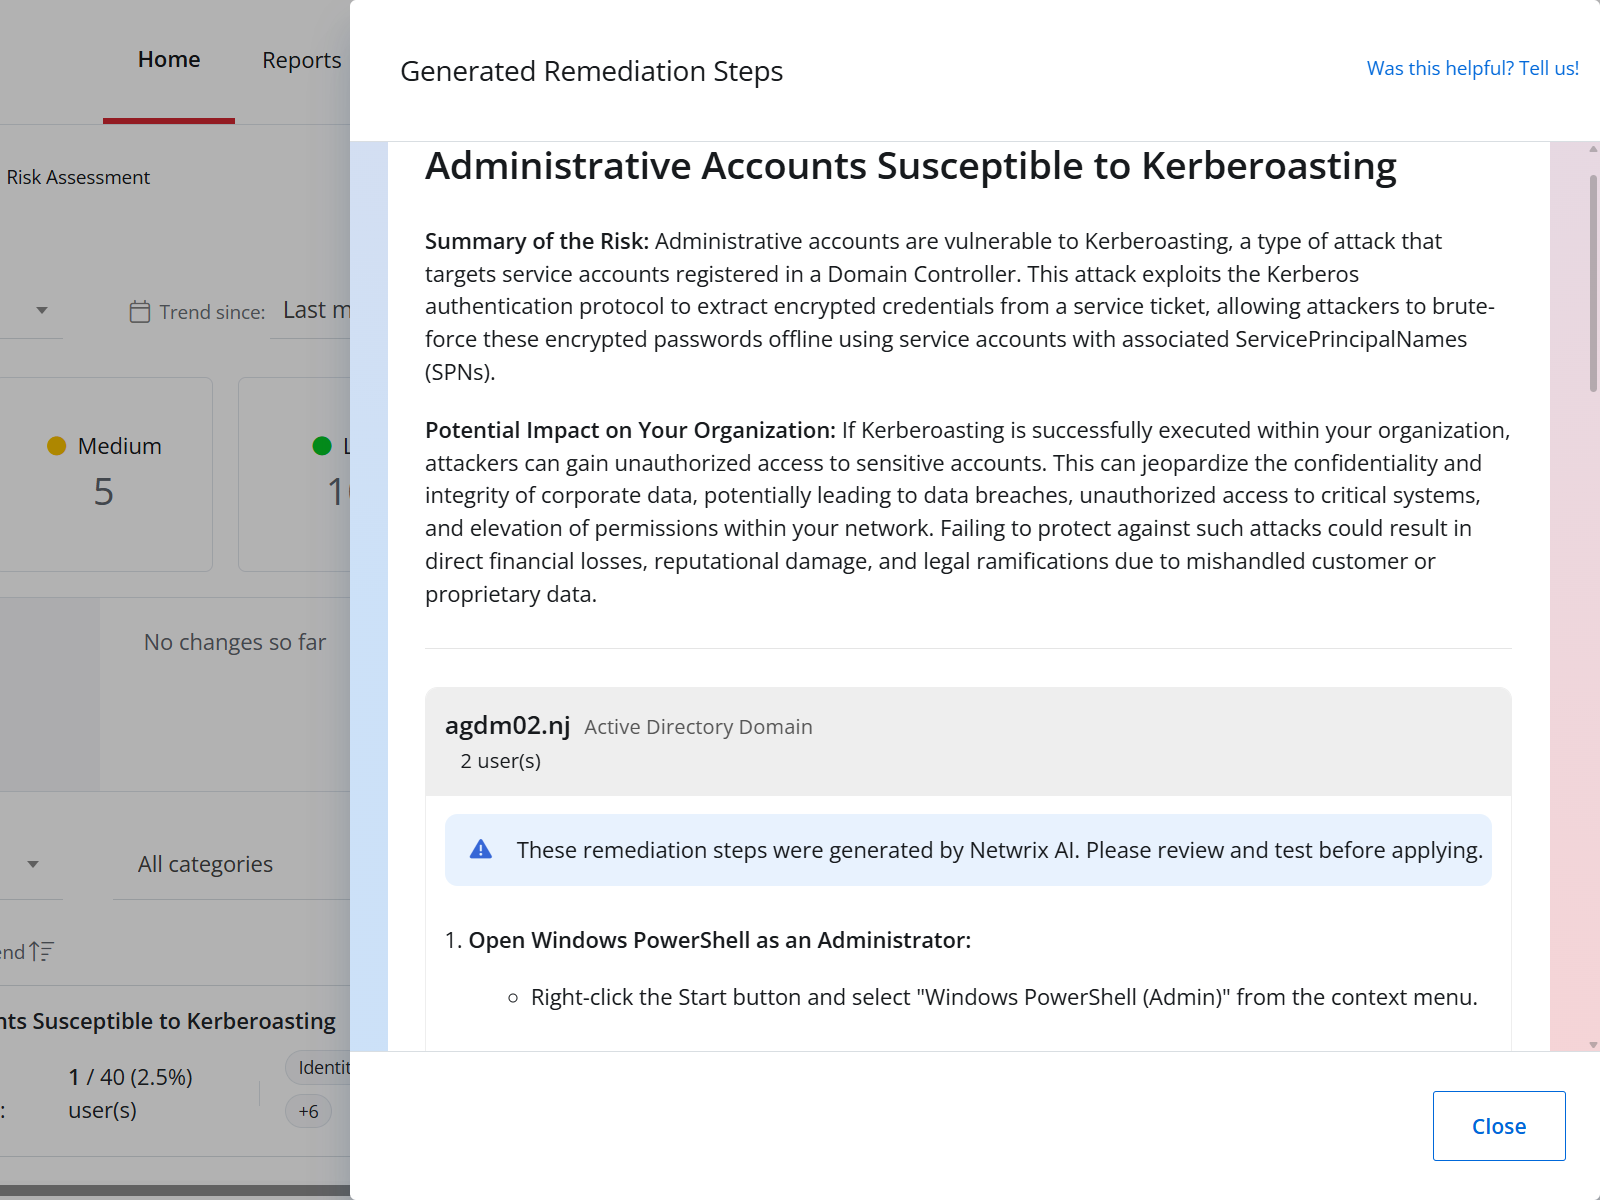Expand the dropdown arrow left of Trend since
Viewport: 1600px width, 1200px height.
pos(42,310)
